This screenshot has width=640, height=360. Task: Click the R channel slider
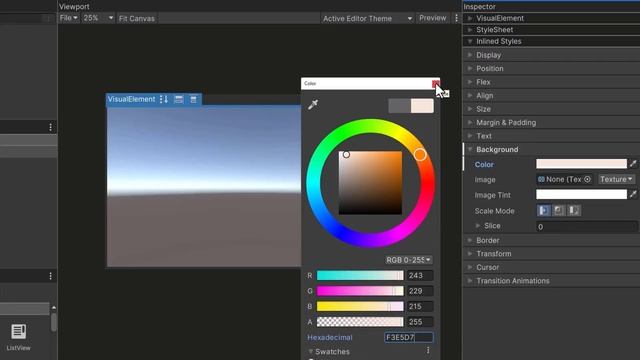coord(360,276)
